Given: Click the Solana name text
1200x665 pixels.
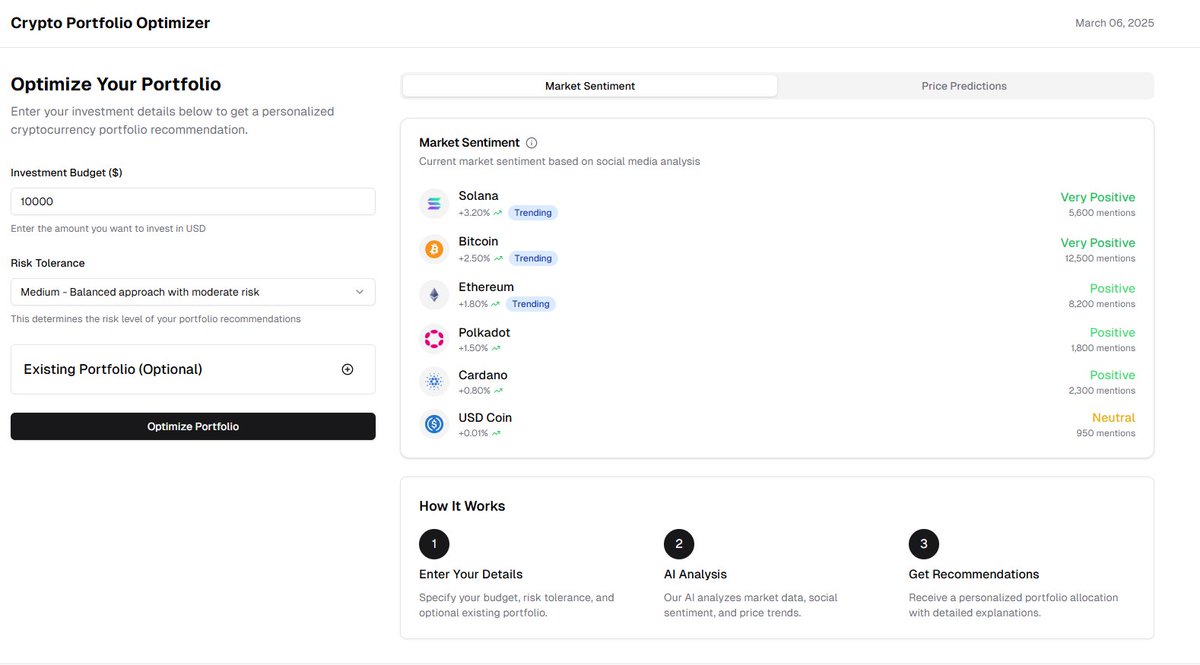Looking at the screenshot, I should pos(479,196).
